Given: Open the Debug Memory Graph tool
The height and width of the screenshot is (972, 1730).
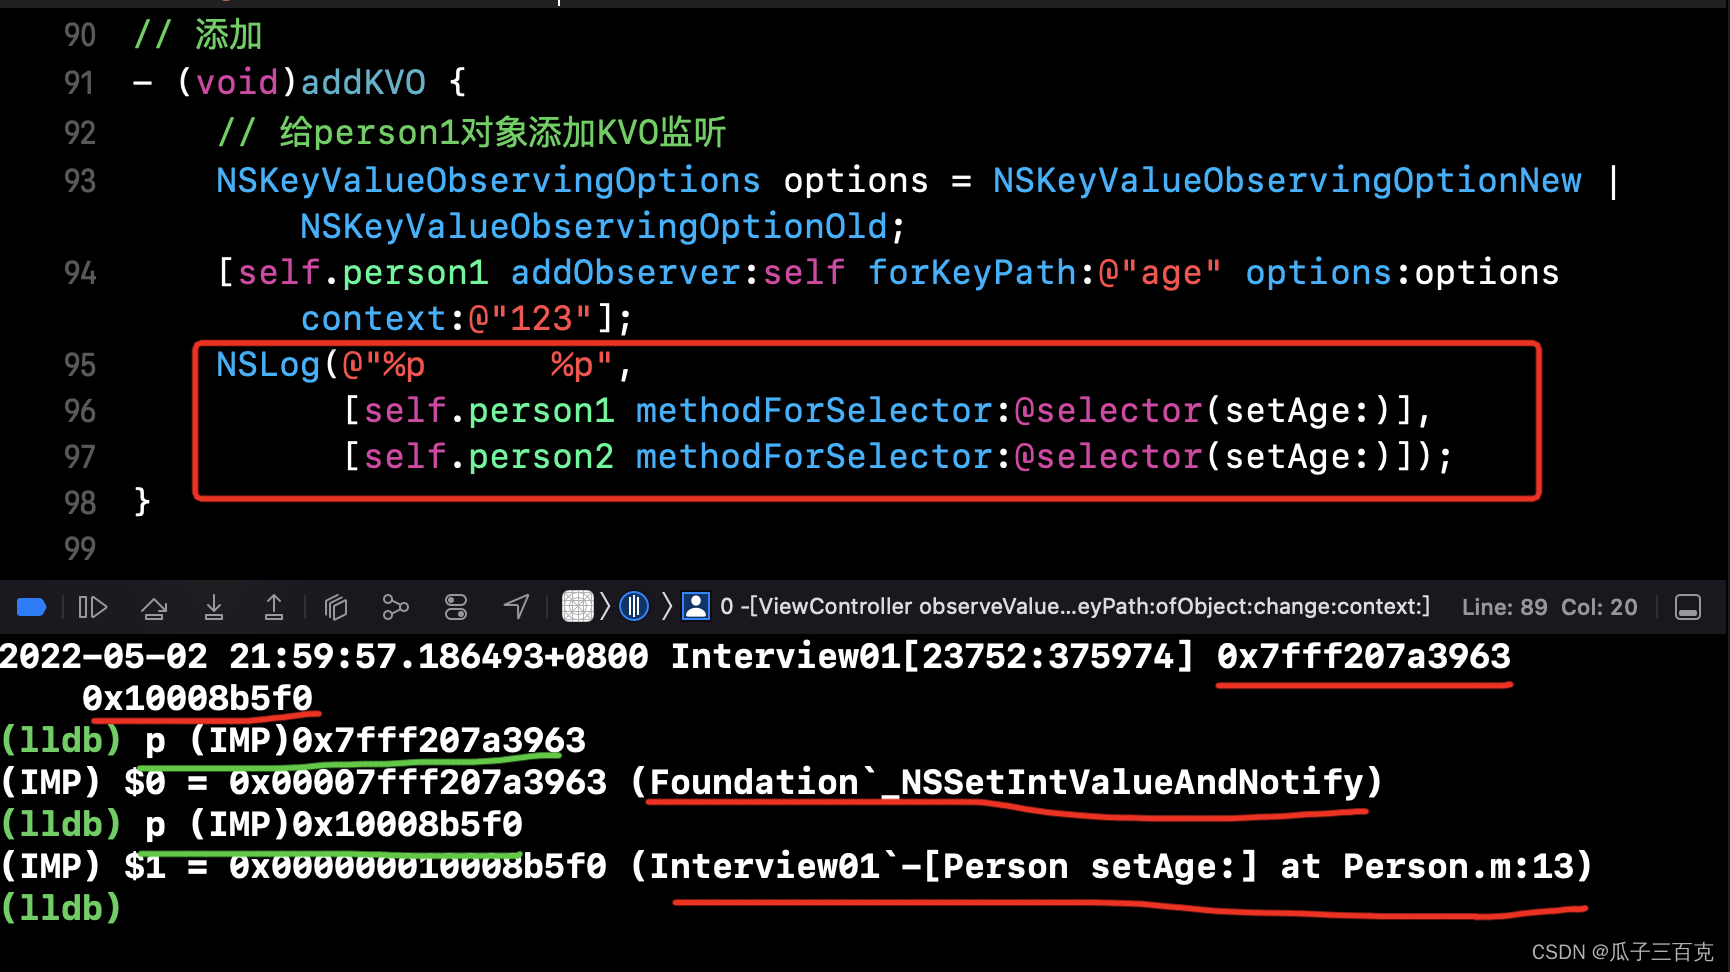Looking at the screenshot, I should pyautogui.click(x=396, y=607).
